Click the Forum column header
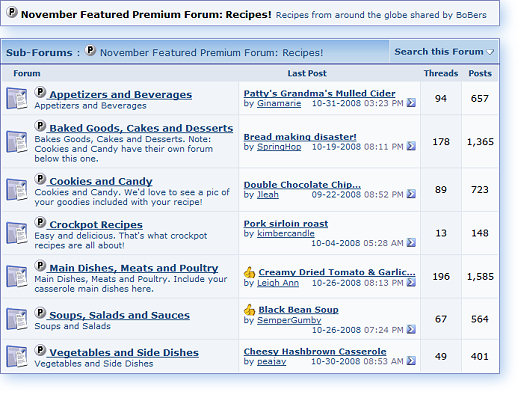The height and width of the screenshot is (394, 520). (27, 73)
